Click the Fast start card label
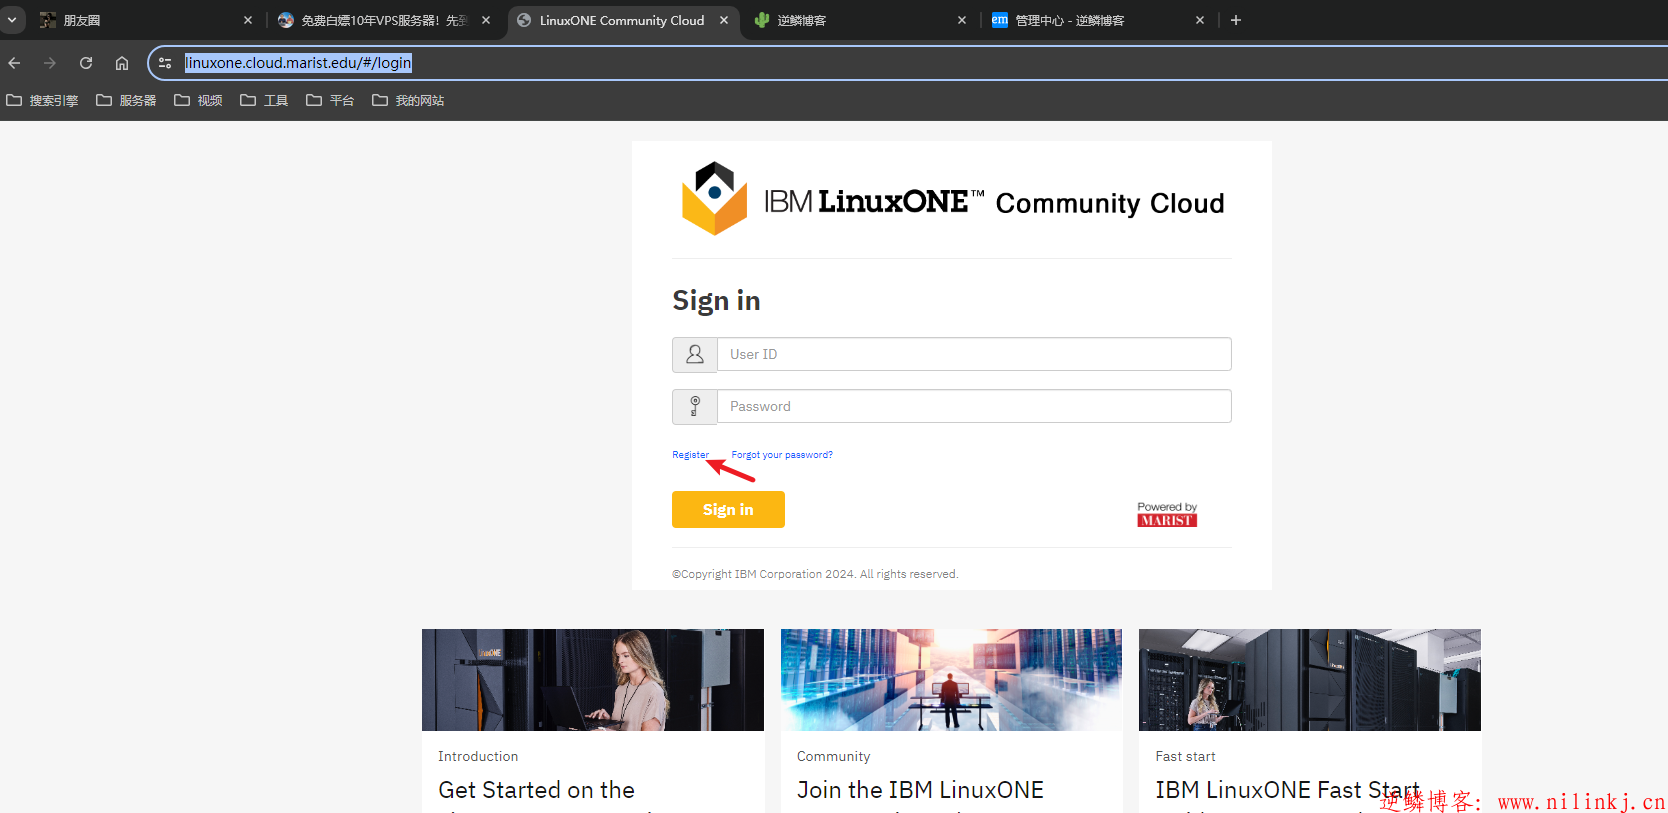Screen dimensions: 1668x813 tap(1185, 756)
